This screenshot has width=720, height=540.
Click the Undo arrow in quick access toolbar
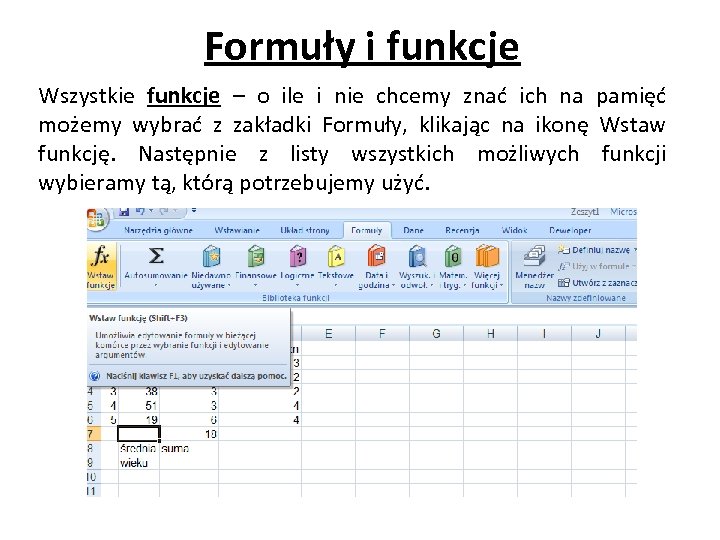pos(140,211)
